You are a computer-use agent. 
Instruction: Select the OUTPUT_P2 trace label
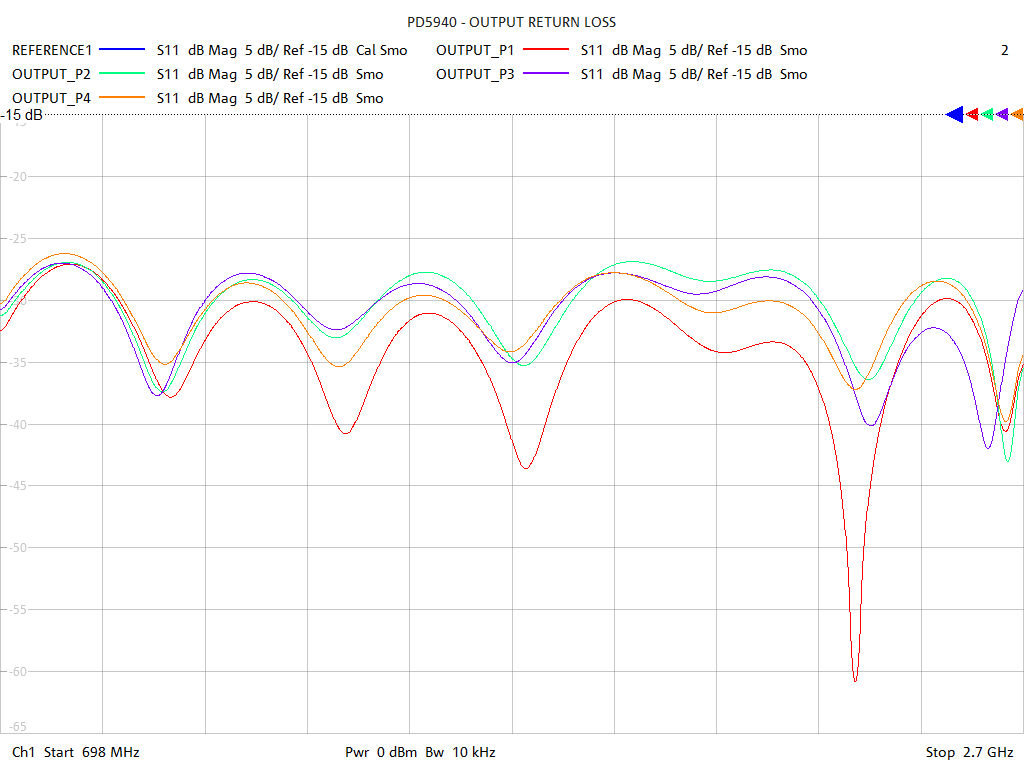51,74
